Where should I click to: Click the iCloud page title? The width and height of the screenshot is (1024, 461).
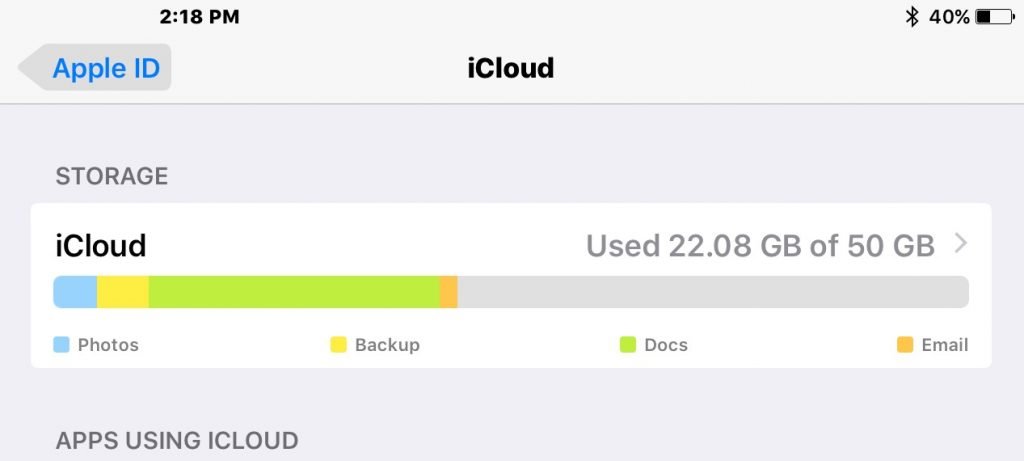[x=511, y=68]
